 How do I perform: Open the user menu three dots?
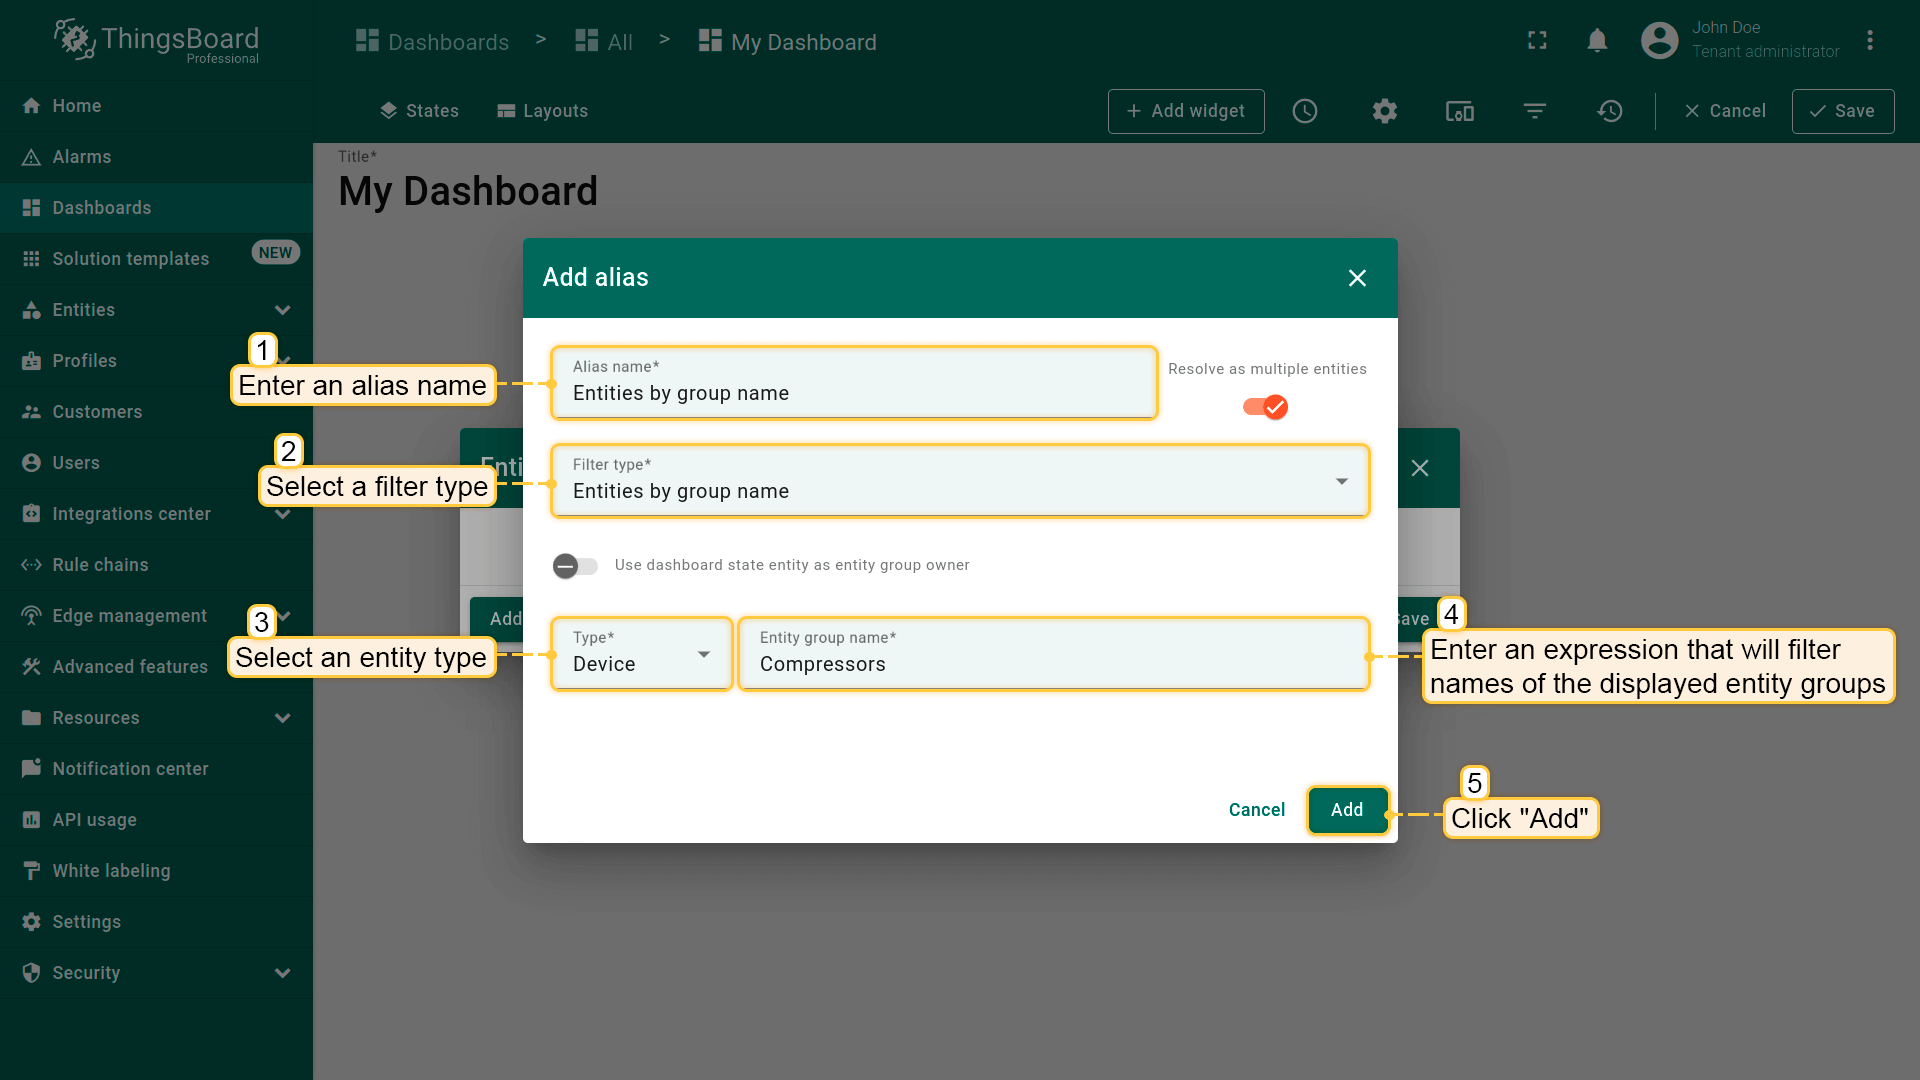[x=1869, y=41]
